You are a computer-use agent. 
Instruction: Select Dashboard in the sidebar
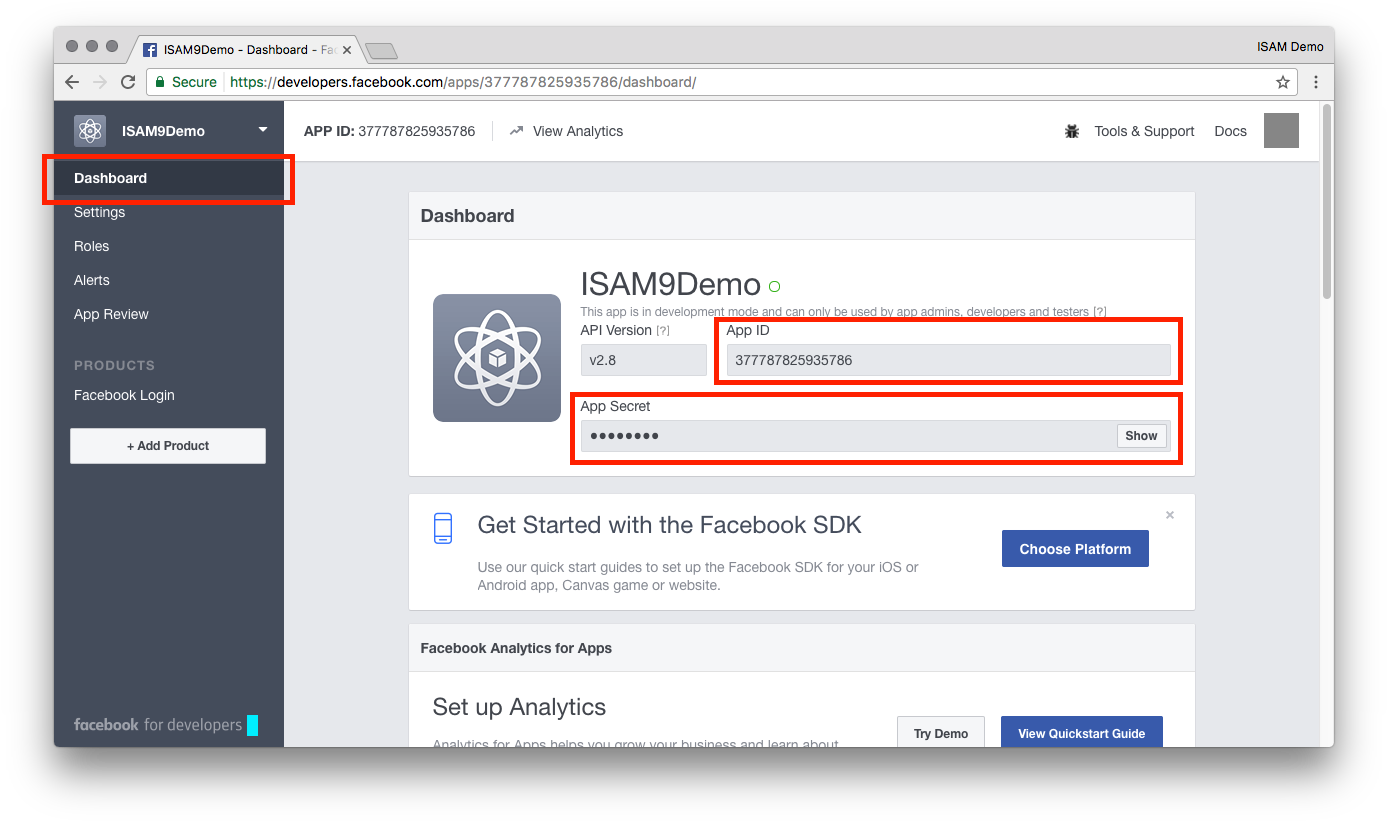pyautogui.click(x=169, y=178)
